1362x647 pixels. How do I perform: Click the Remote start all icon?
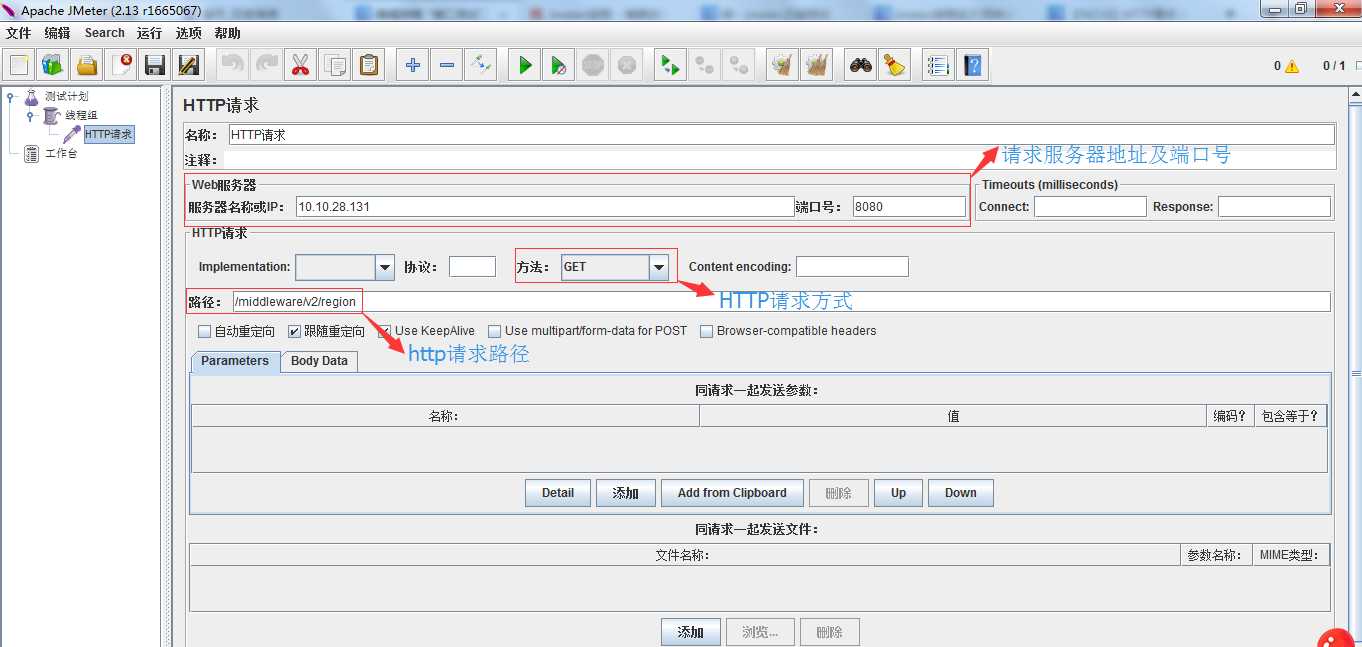click(671, 65)
